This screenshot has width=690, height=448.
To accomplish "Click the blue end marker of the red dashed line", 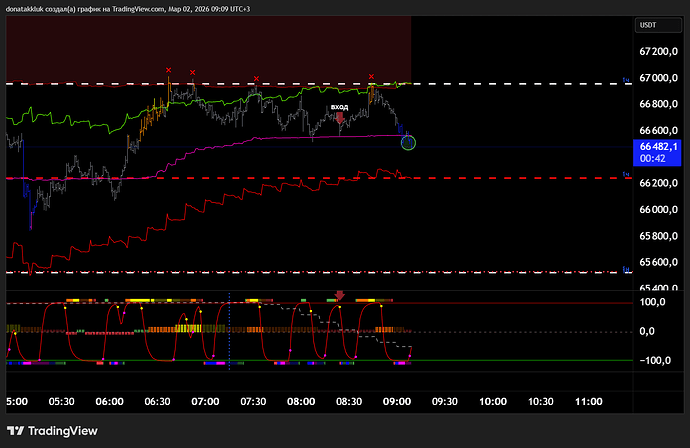I will coord(627,175).
